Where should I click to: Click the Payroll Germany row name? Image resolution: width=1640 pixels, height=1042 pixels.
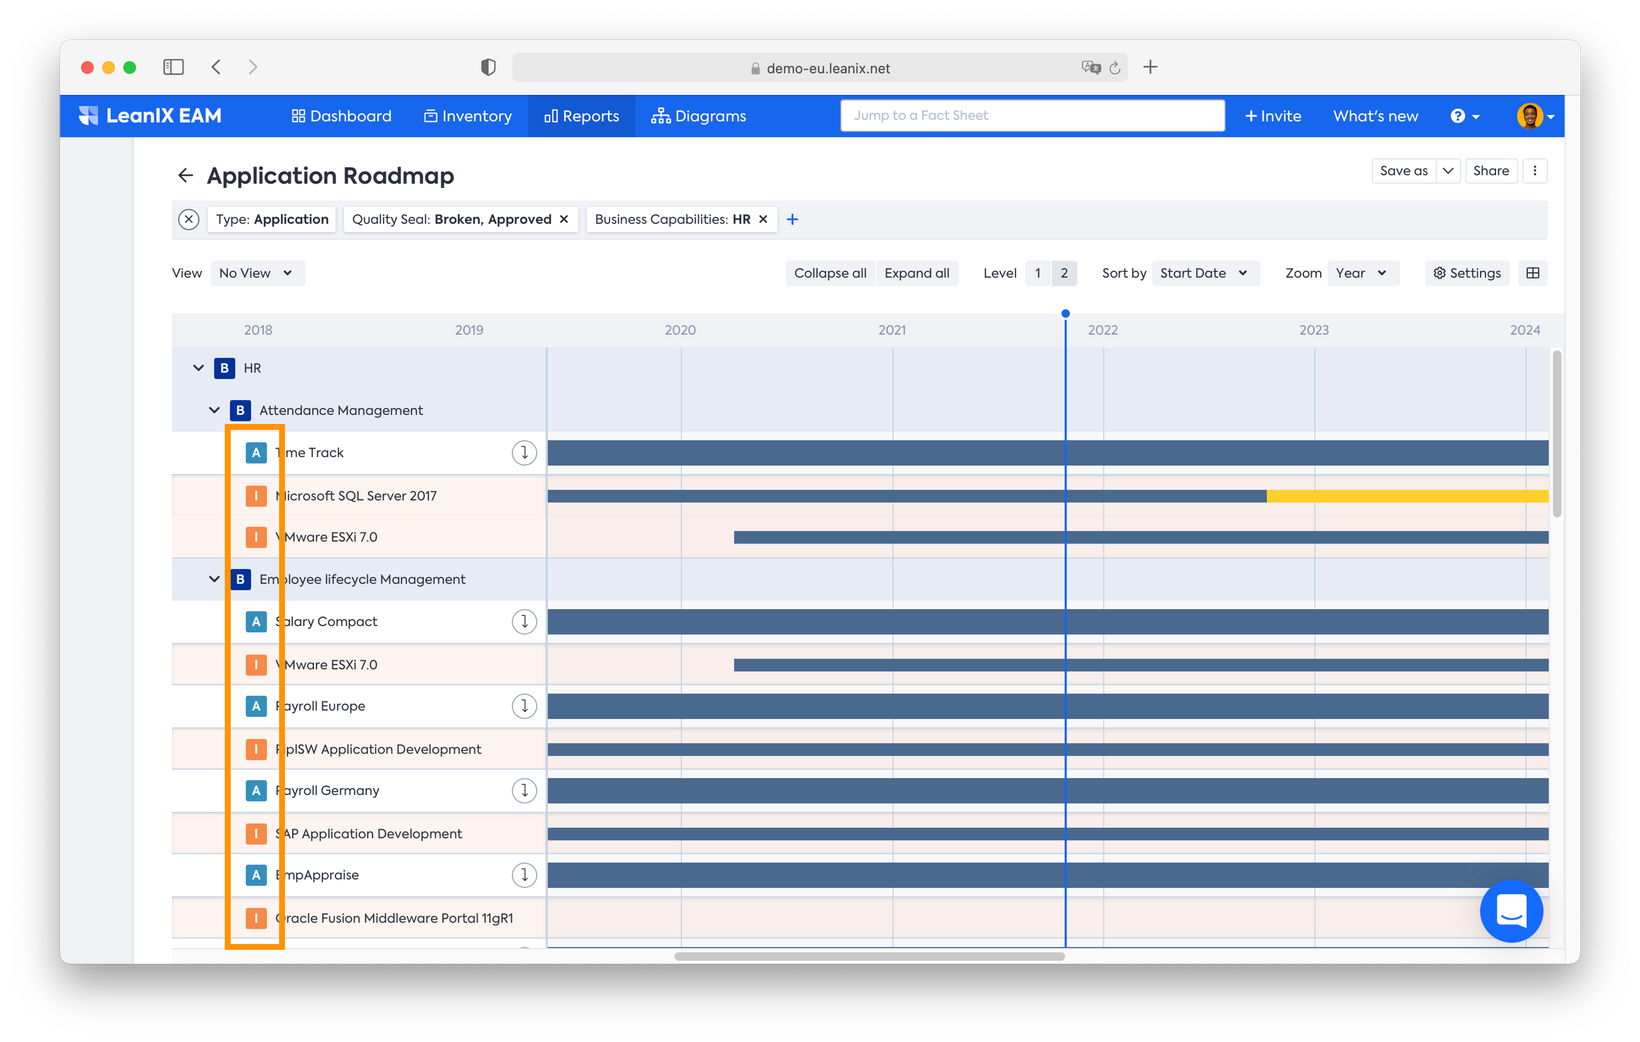(x=327, y=791)
